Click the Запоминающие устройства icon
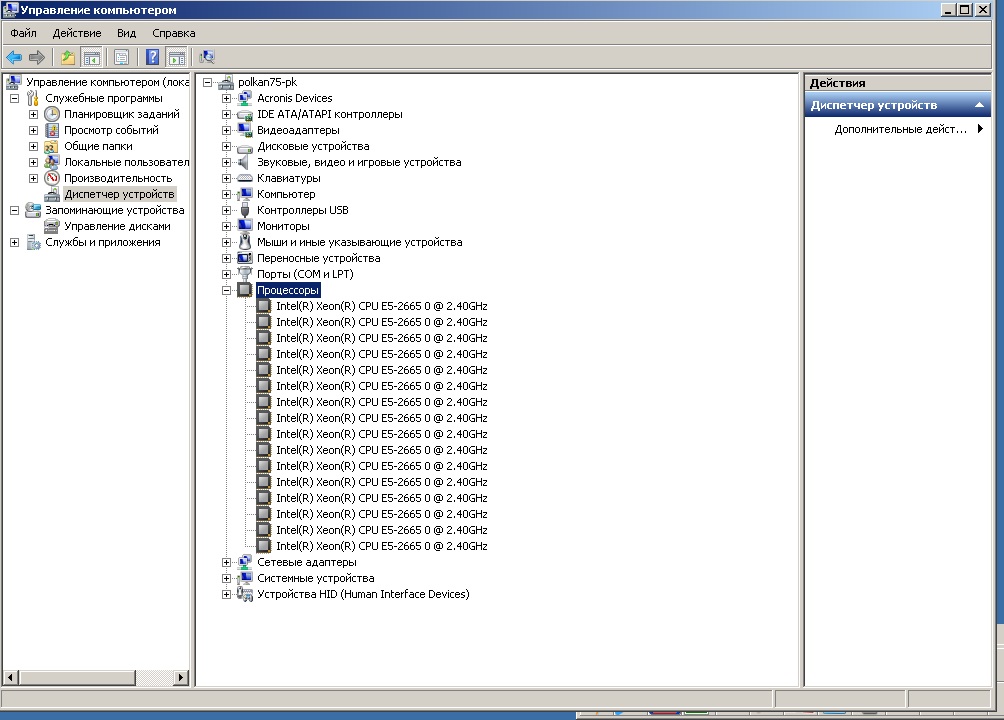 (x=33, y=210)
